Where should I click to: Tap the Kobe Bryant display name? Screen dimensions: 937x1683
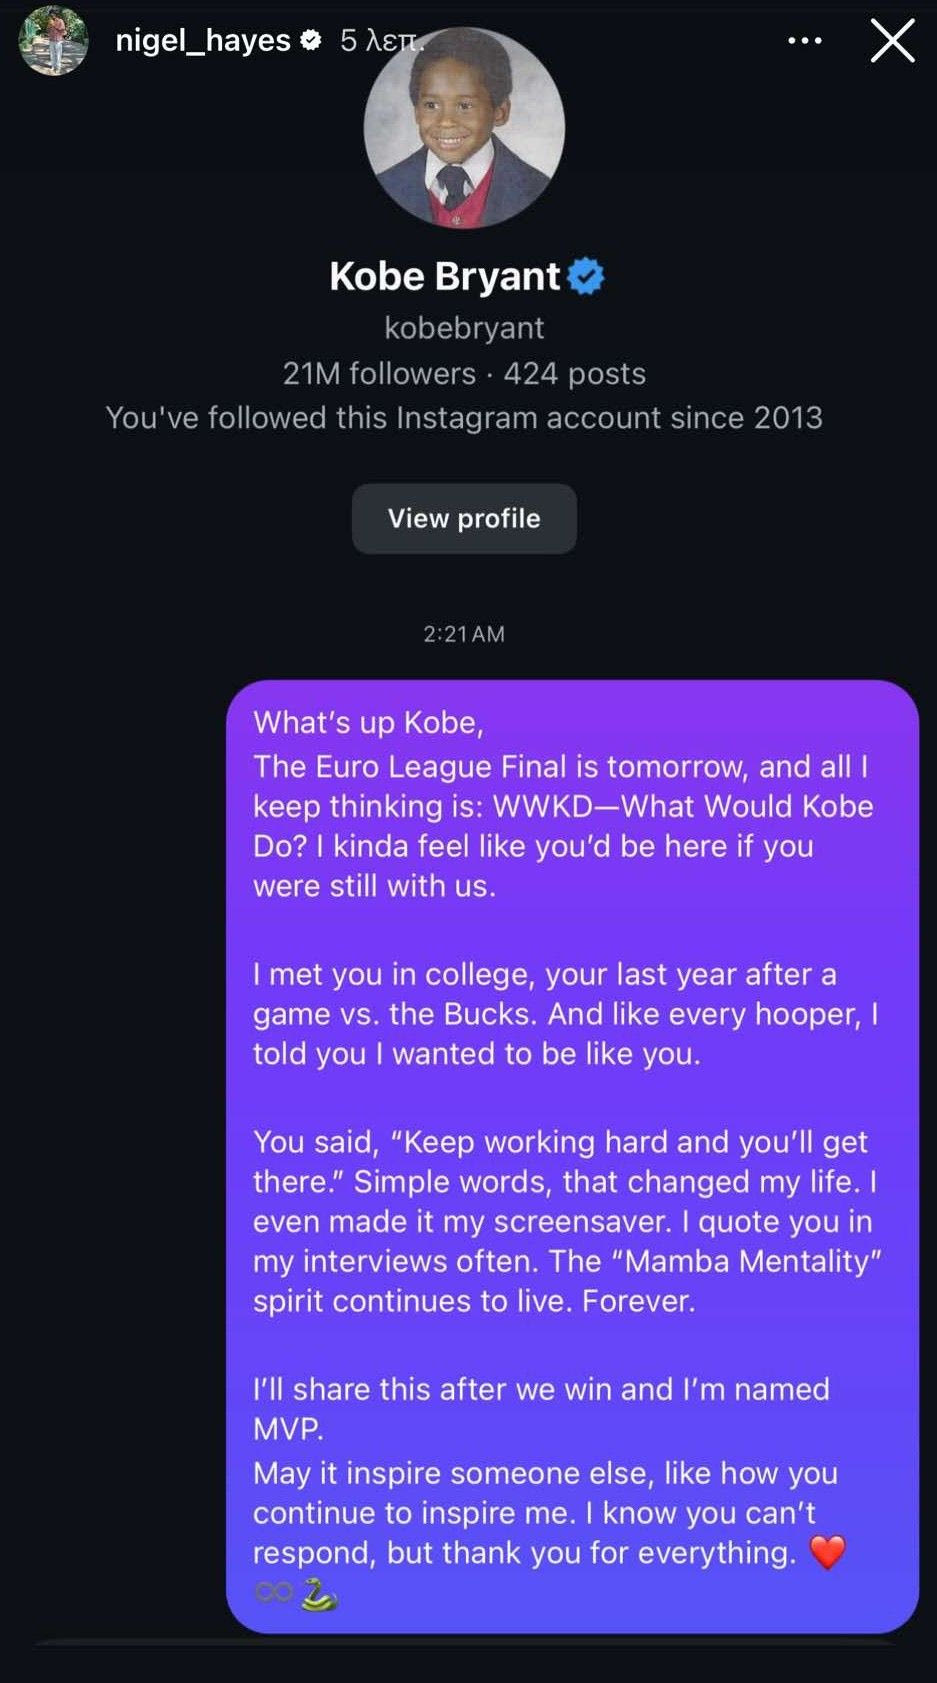(x=445, y=276)
